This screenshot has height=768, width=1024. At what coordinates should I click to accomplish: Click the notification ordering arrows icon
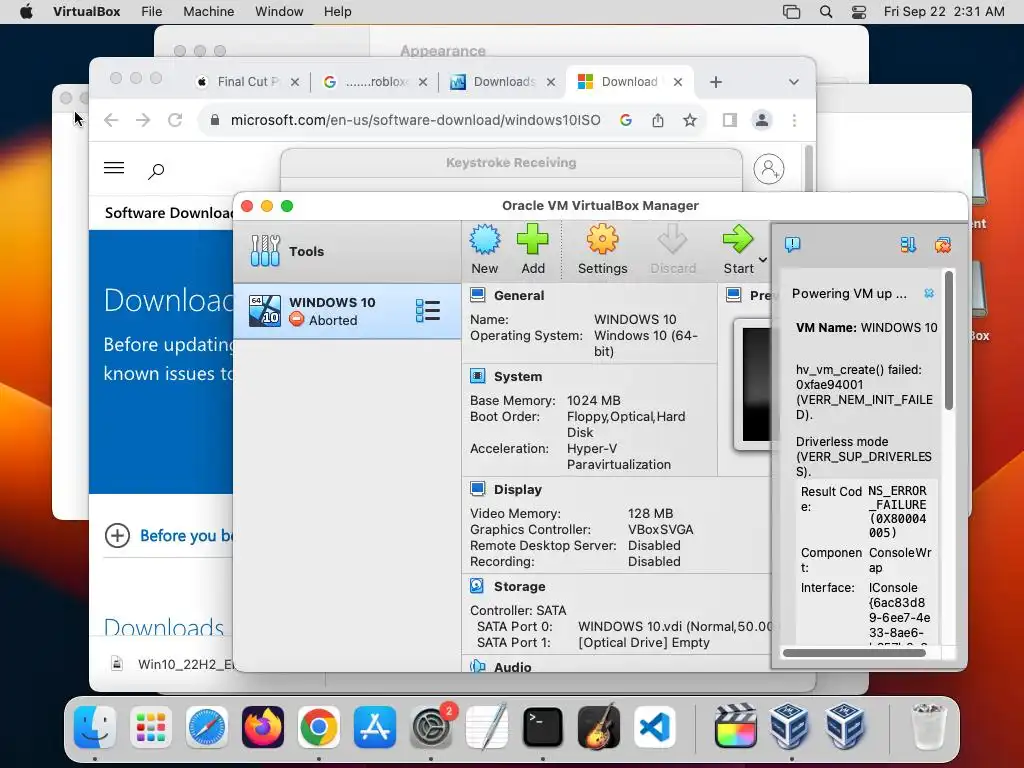(x=908, y=244)
